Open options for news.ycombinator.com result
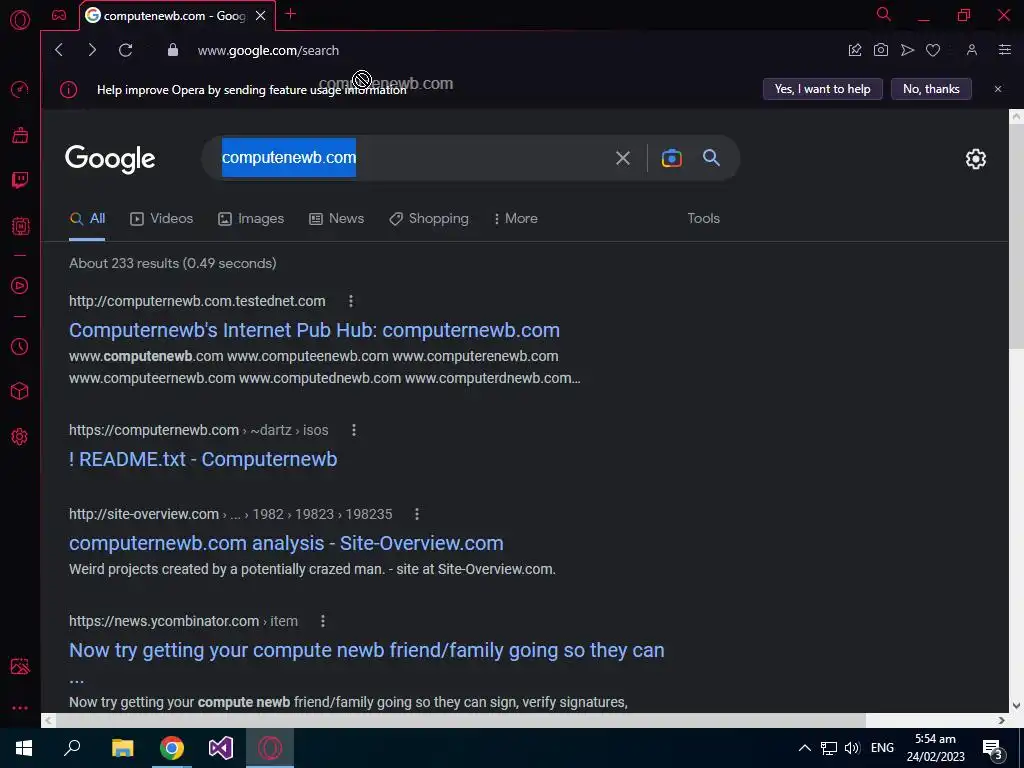Screen dimensions: 1024x768 click(323, 621)
